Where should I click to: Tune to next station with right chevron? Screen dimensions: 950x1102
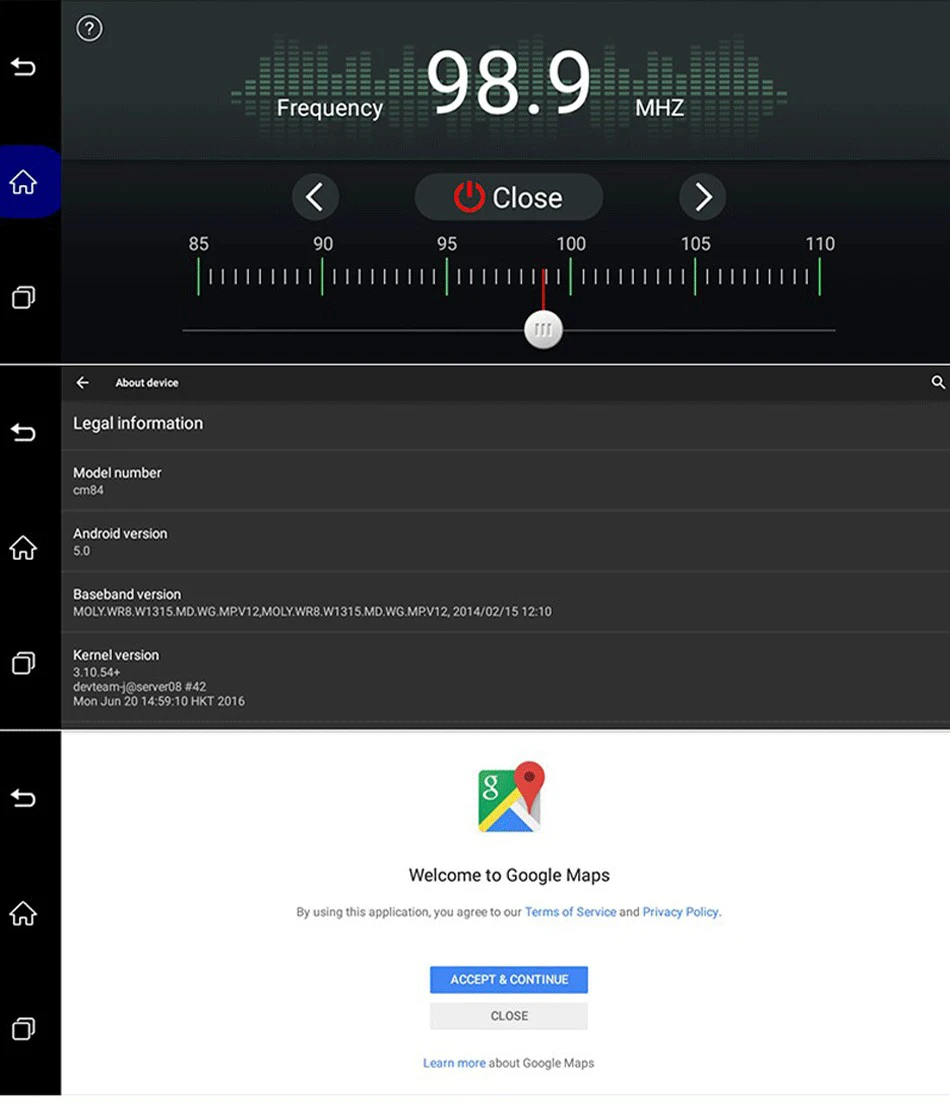pyautogui.click(x=703, y=197)
